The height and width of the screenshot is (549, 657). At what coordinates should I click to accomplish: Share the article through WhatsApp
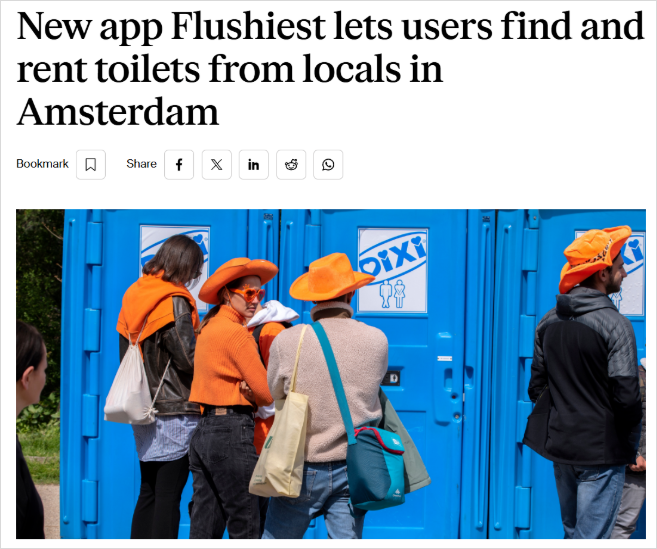(328, 164)
